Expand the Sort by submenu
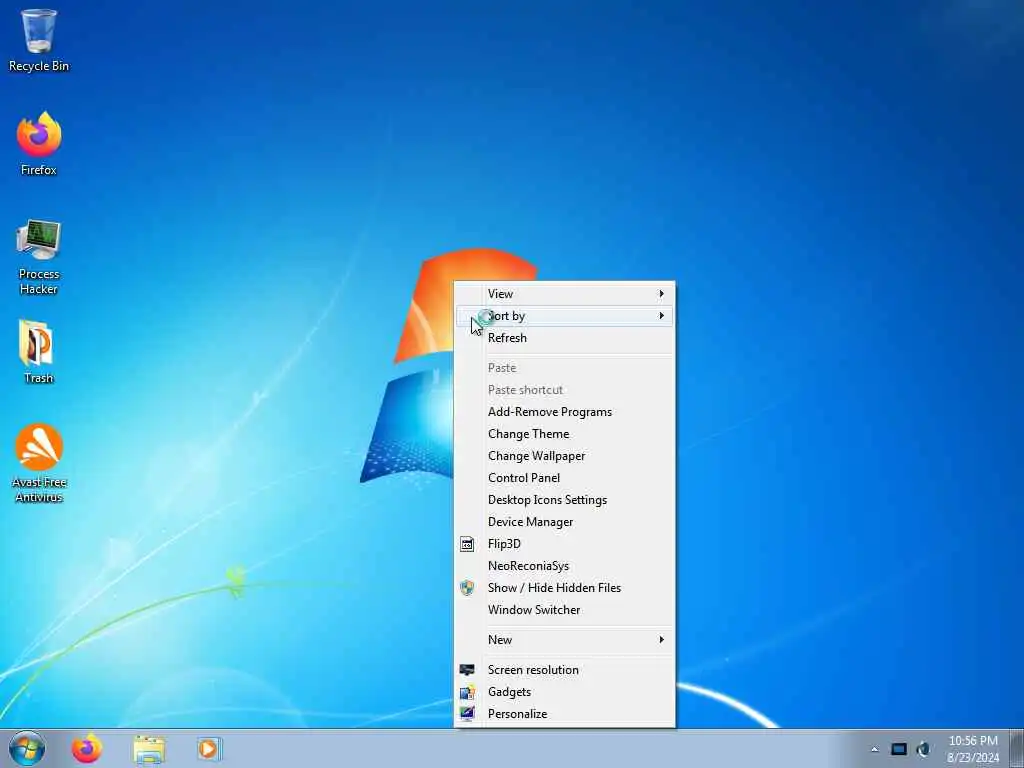The width and height of the screenshot is (1024, 768). click(x=565, y=316)
